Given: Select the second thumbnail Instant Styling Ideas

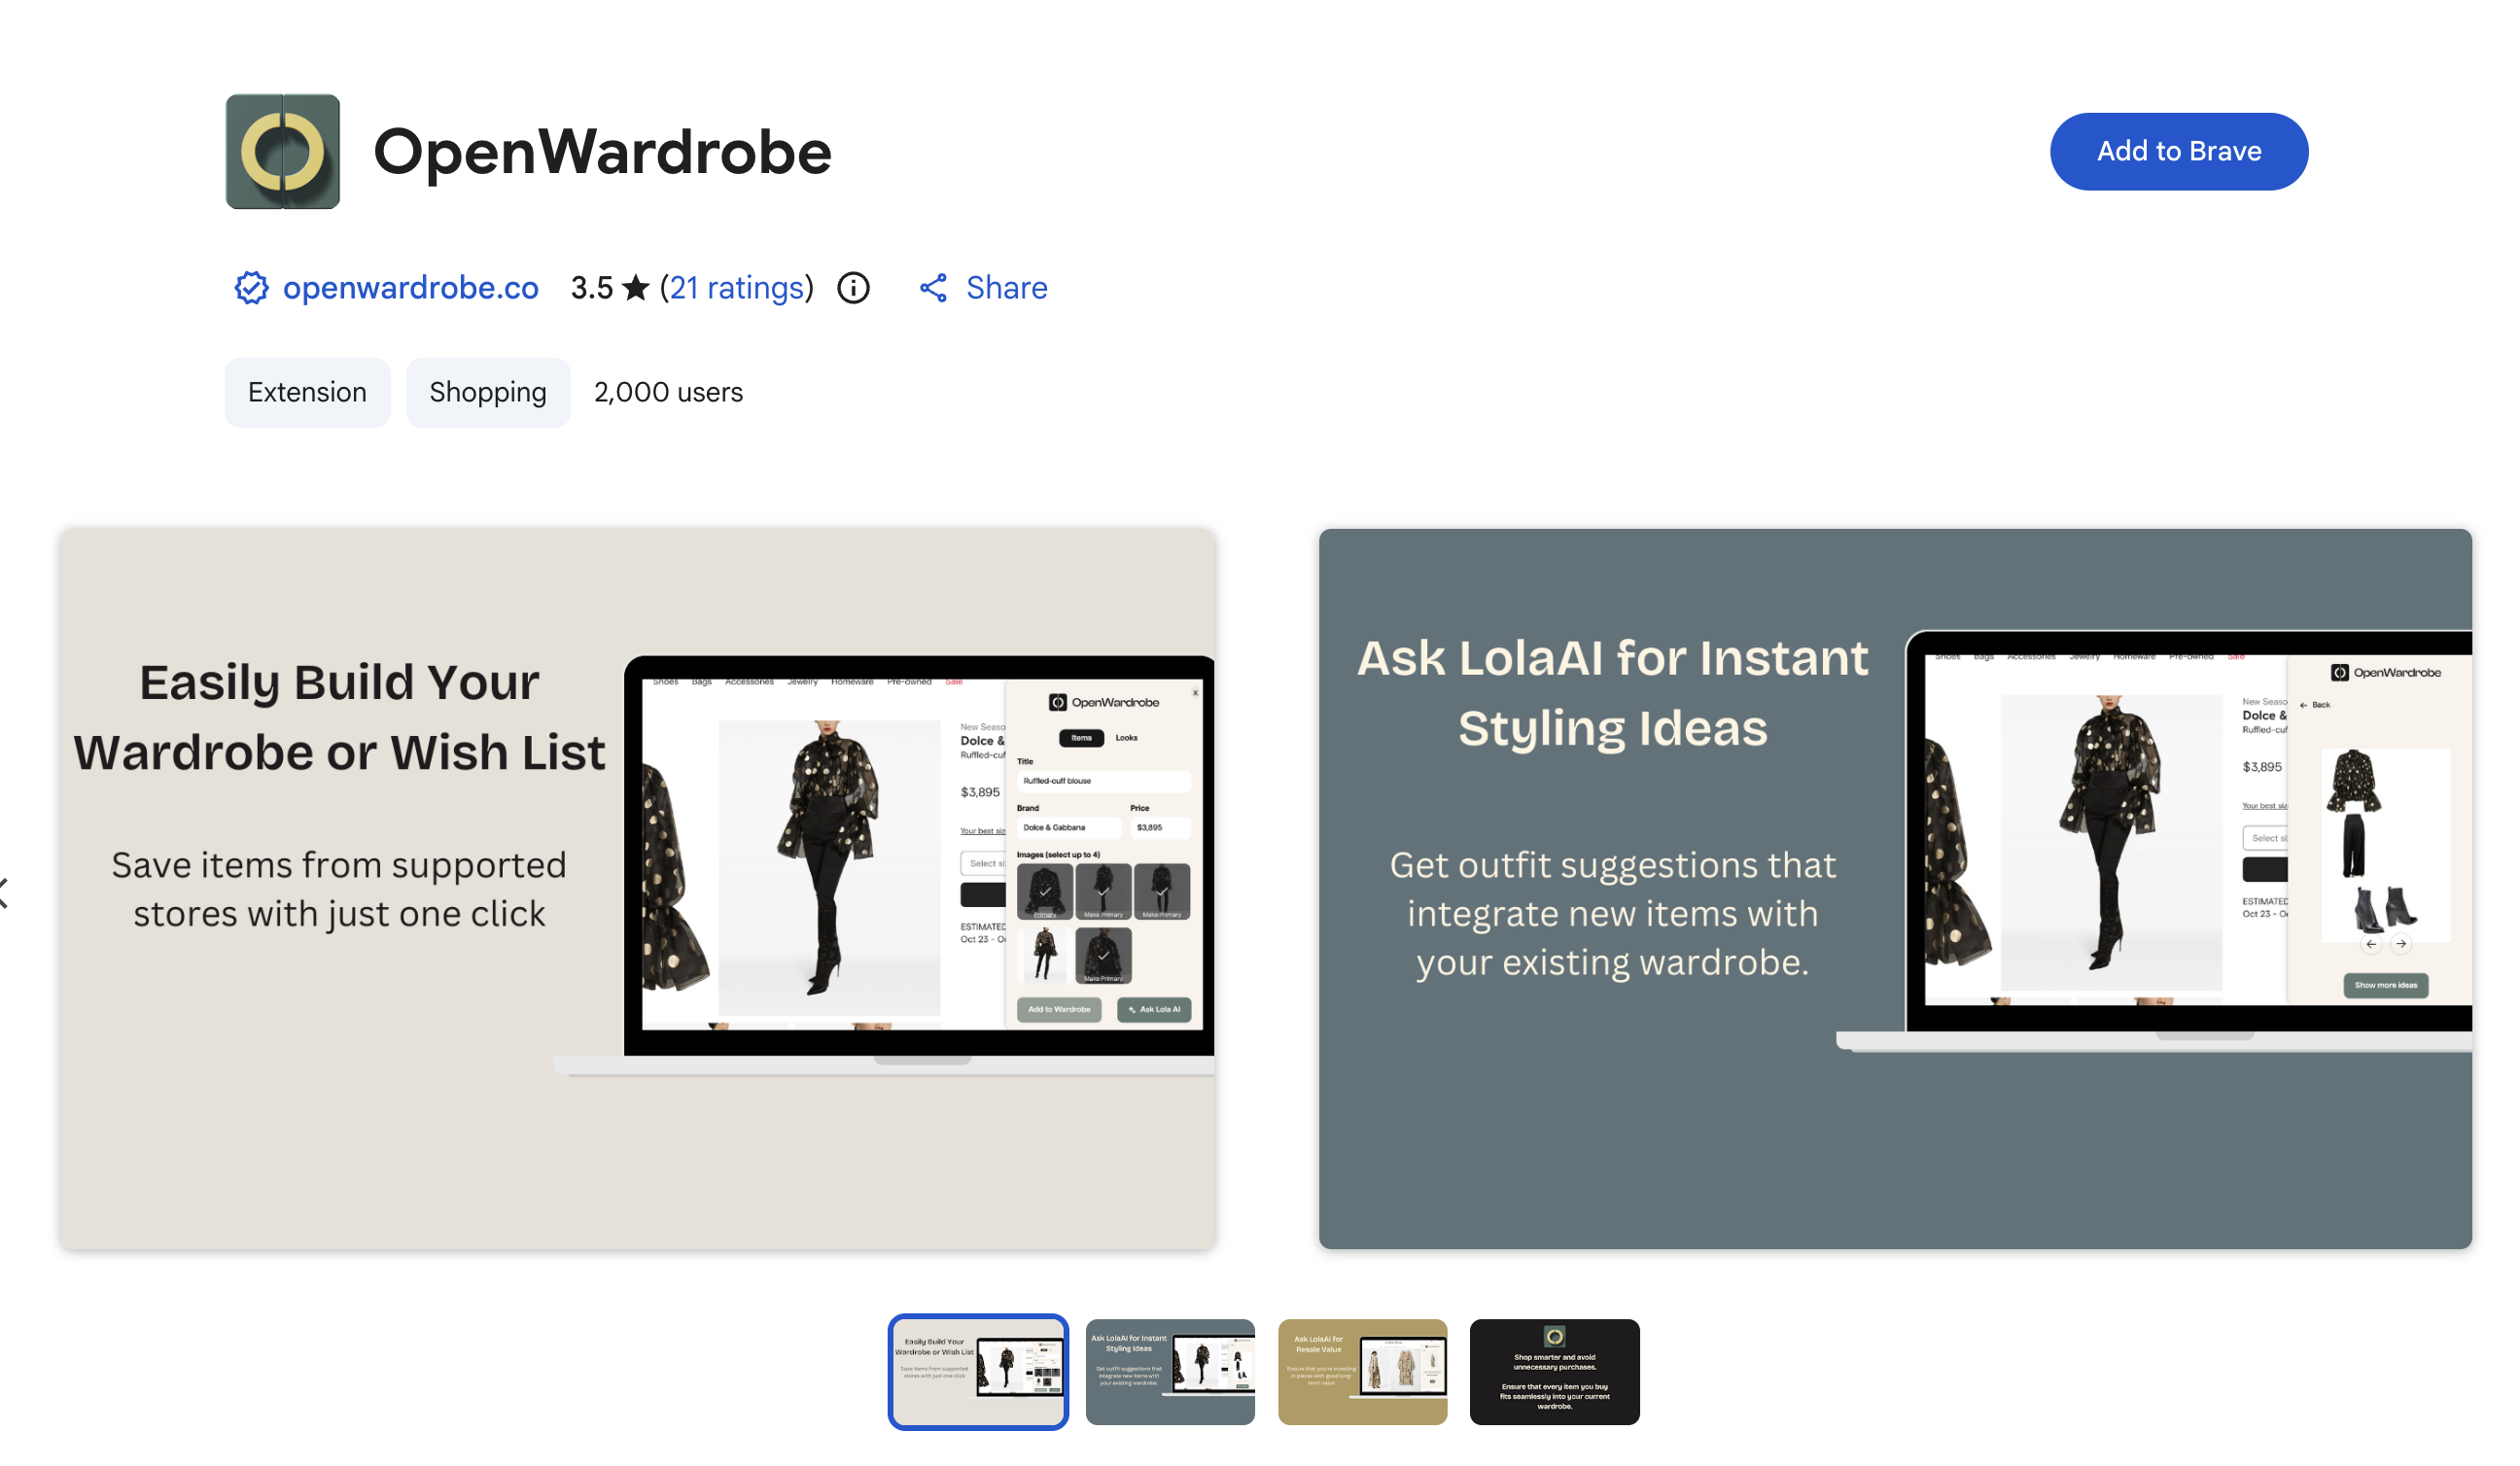Looking at the screenshot, I should click(1170, 1371).
